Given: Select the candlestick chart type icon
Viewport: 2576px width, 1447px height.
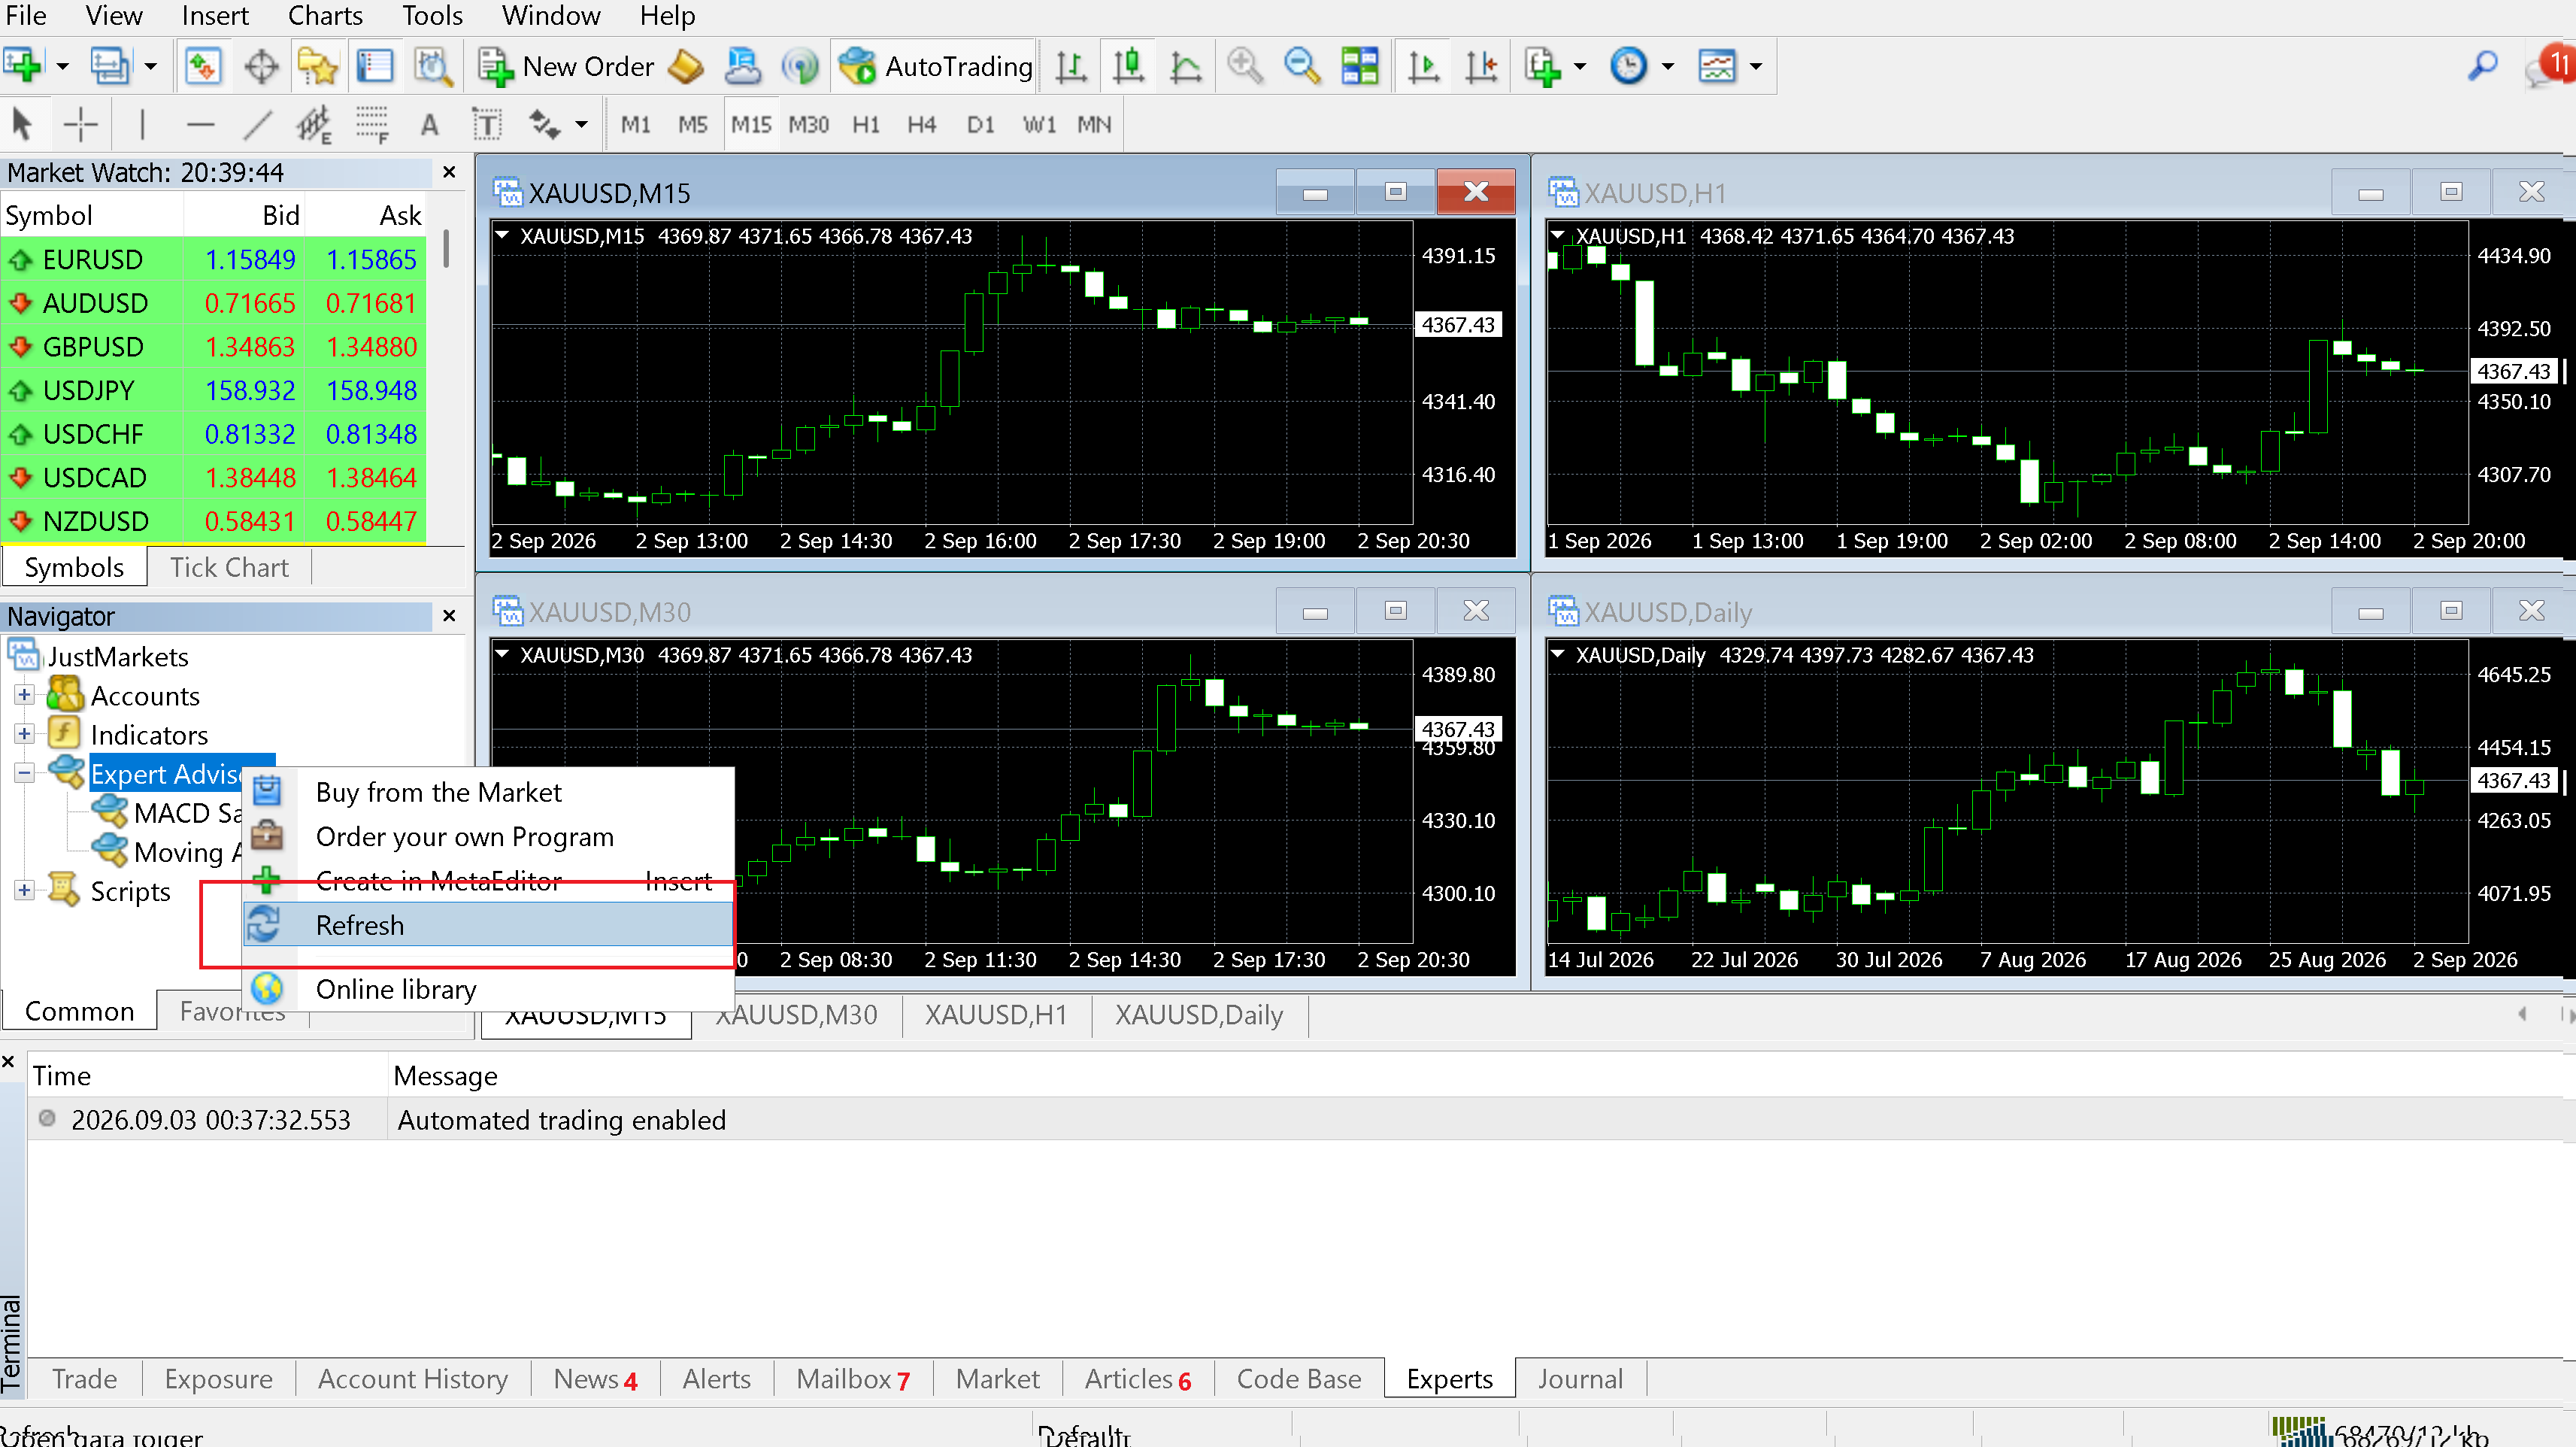Looking at the screenshot, I should click(1129, 66).
